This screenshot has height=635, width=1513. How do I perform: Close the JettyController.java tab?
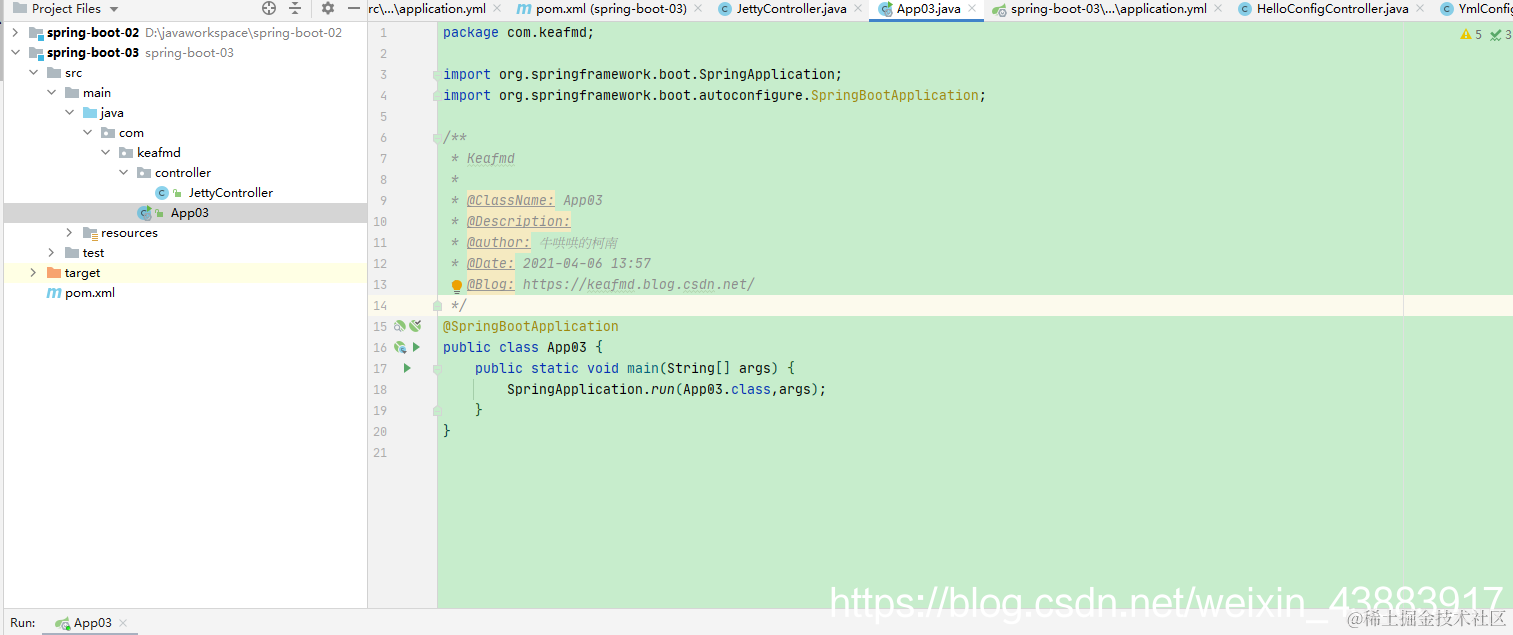[x=859, y=9]
